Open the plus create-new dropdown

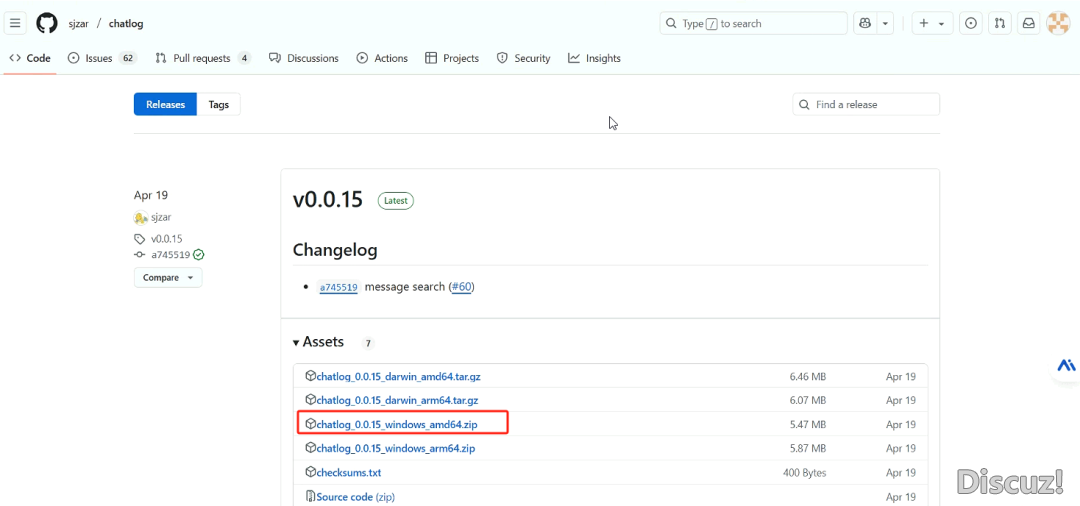tap(931, 23)
